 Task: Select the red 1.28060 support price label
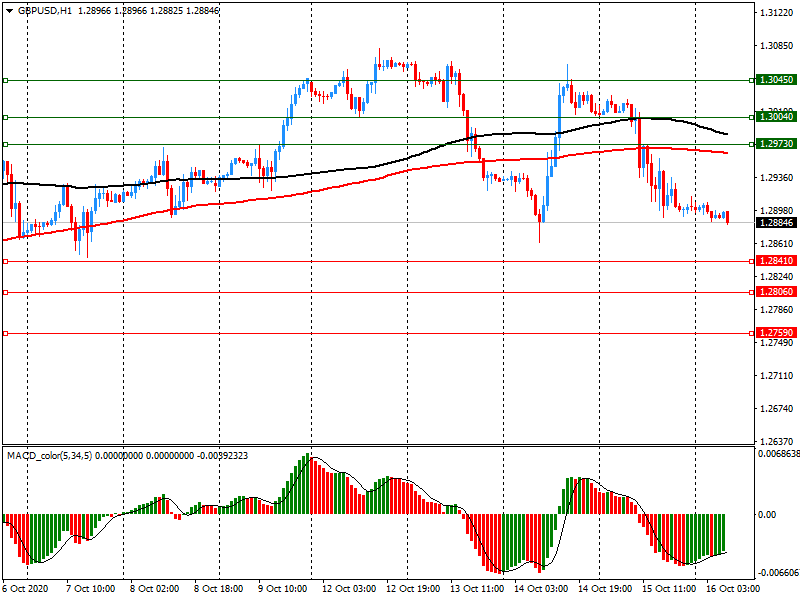click(776, 292)
